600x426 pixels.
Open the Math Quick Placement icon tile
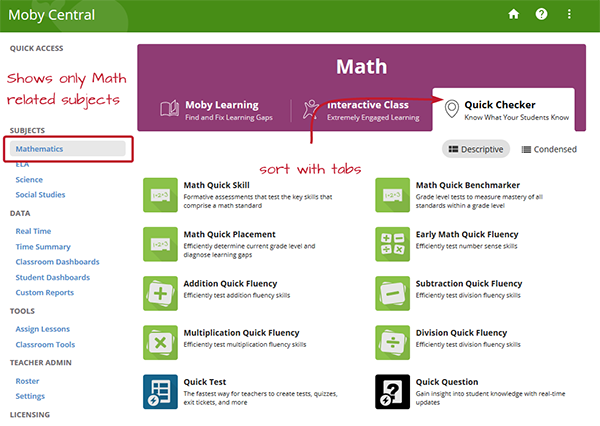[x=160, y=244]
